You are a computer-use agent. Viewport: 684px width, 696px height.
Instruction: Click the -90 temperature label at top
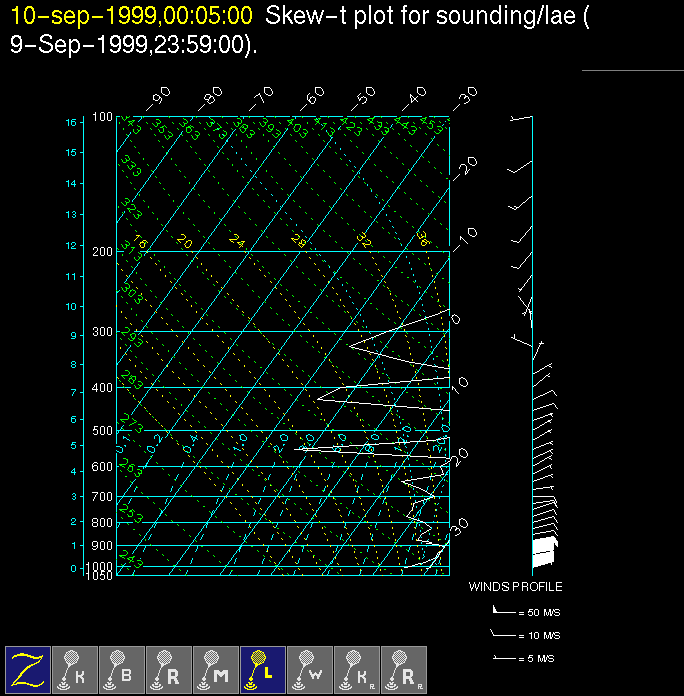click(x=158, y=98)
